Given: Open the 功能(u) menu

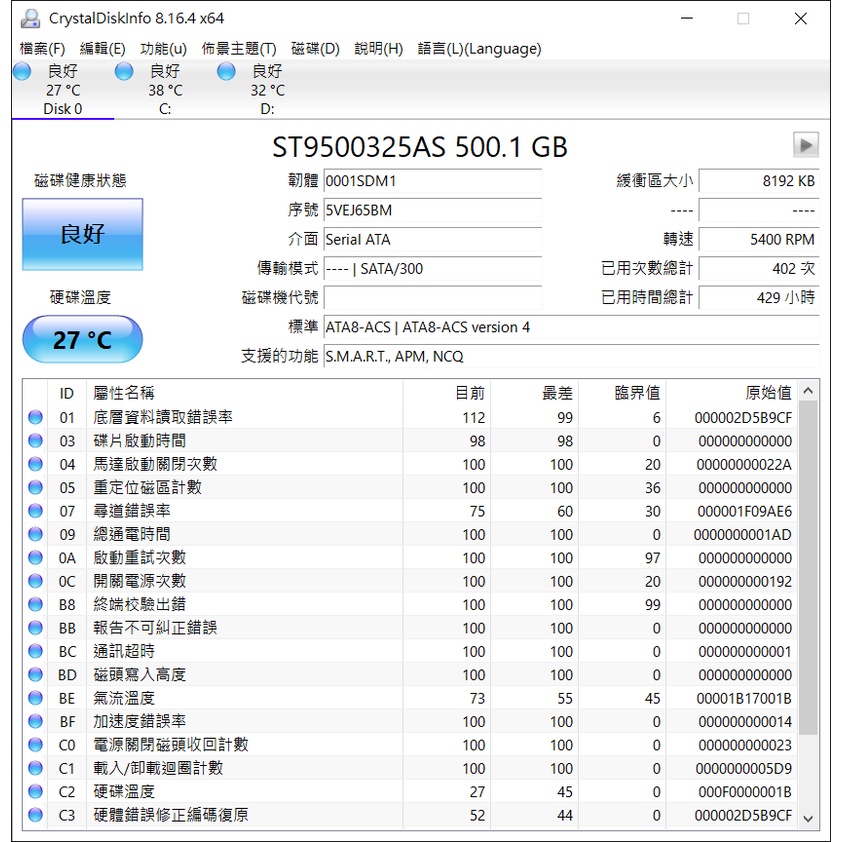Looking at the screenshot, I should [160, 47].
